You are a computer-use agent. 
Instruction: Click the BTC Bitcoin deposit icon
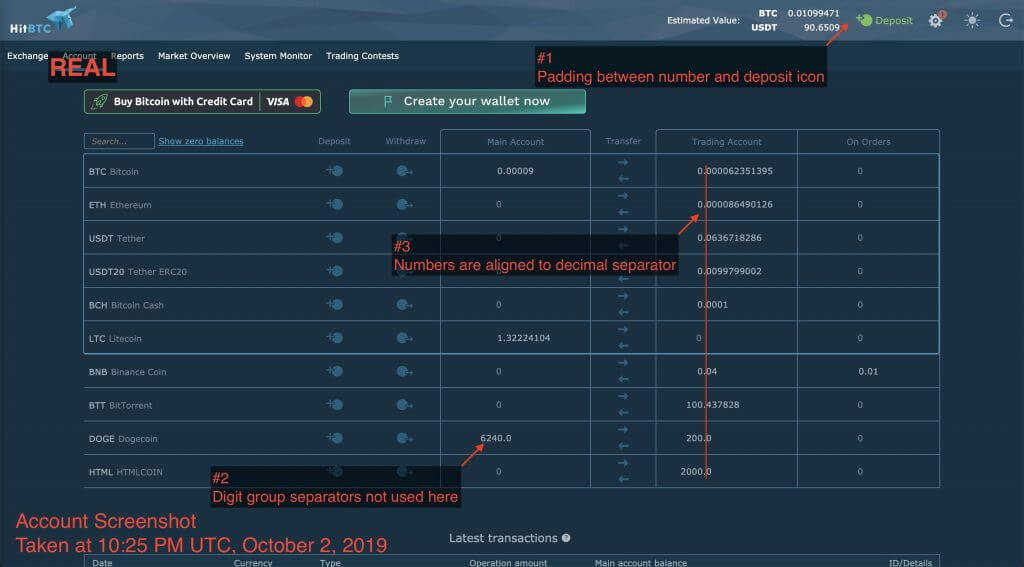pyautogui.click(x=334, y=171)
